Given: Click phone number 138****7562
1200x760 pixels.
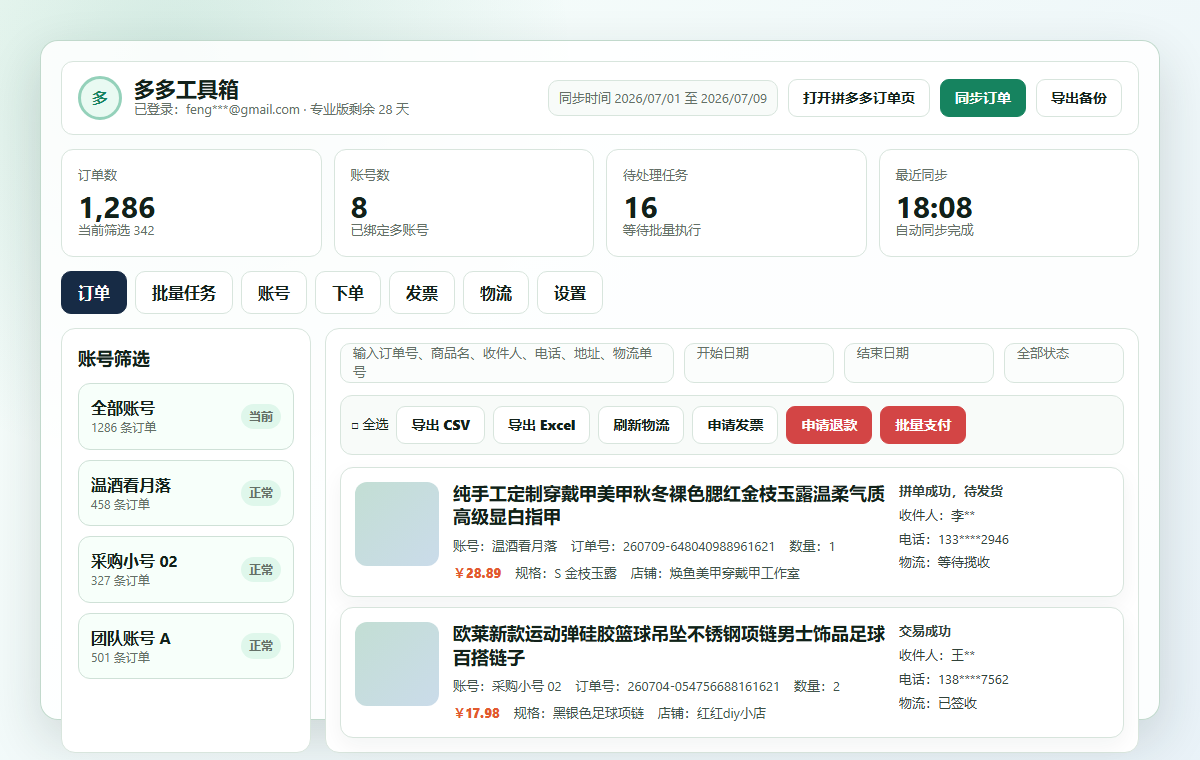Looking at the screenshot, I should (x=973, y=679).
